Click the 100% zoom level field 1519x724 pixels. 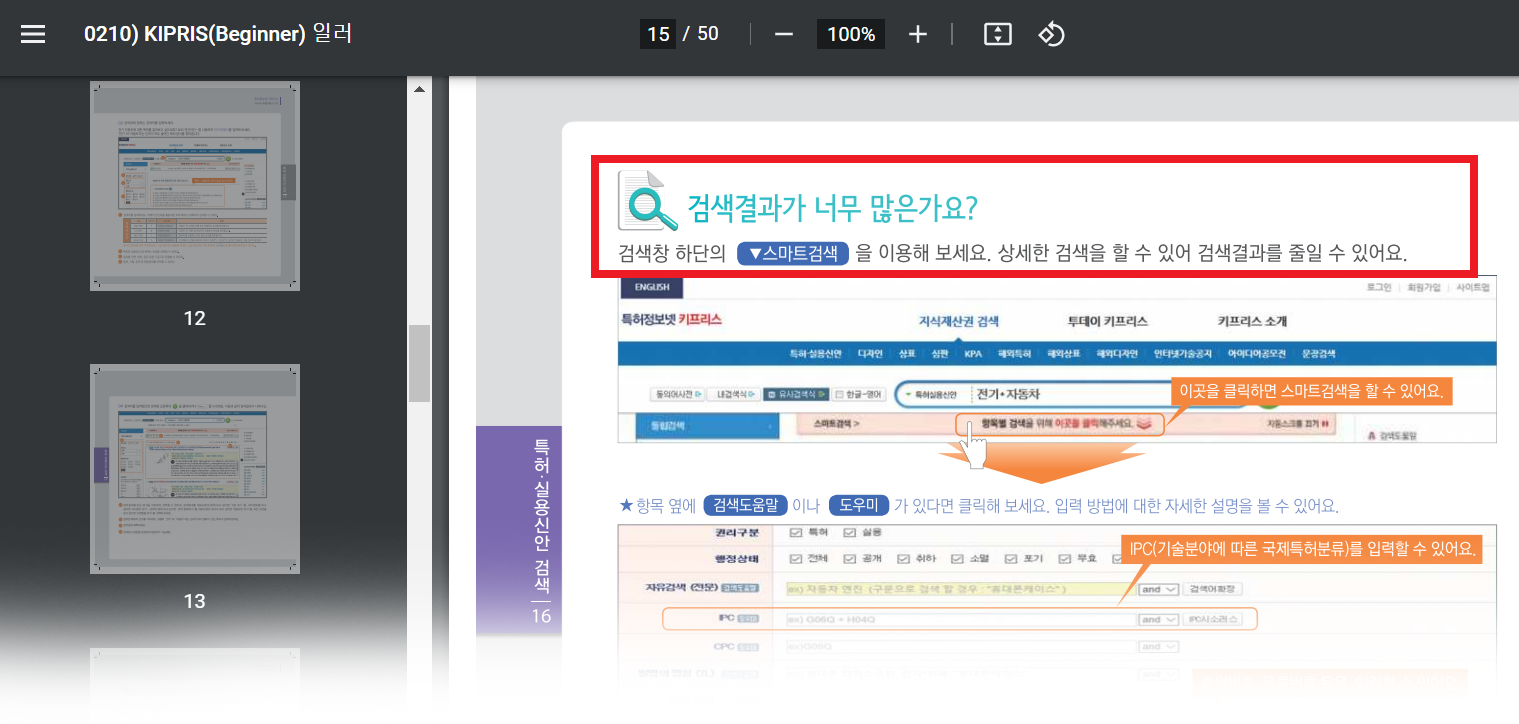(851, 34)
